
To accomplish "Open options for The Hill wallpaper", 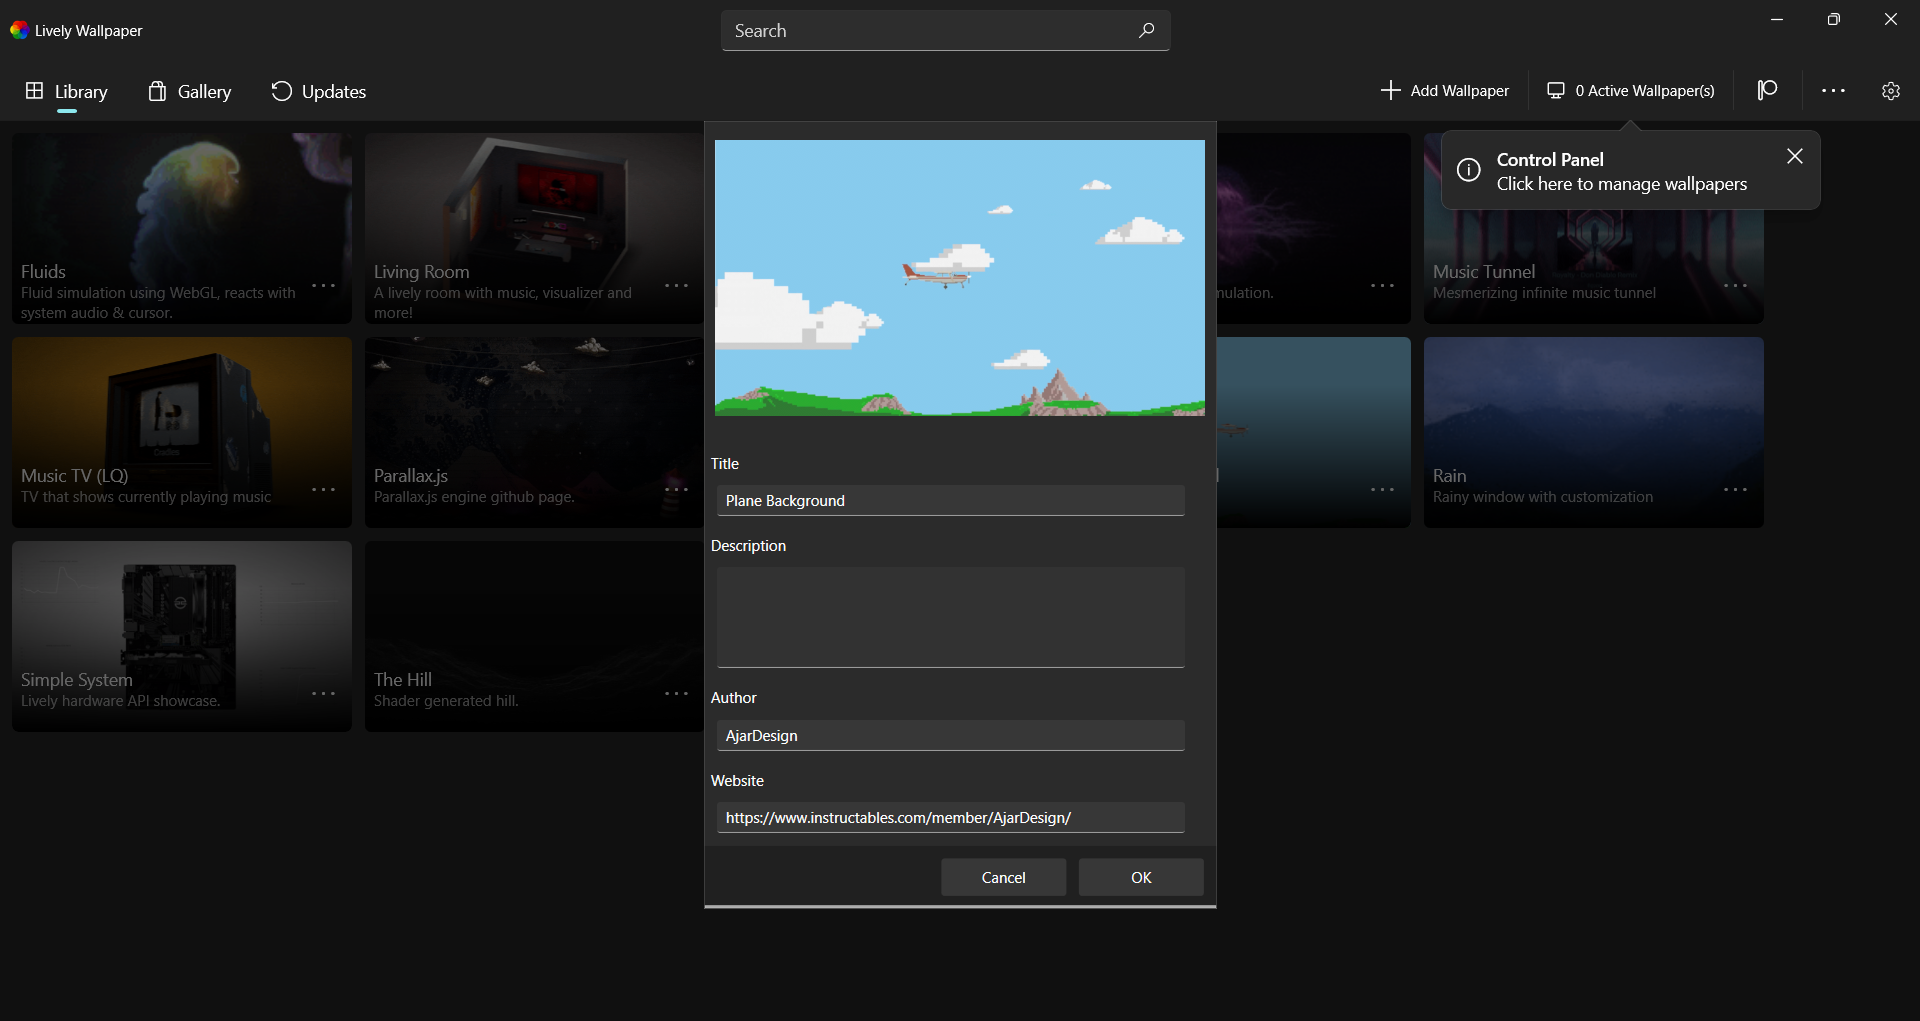I will point(677,694).
